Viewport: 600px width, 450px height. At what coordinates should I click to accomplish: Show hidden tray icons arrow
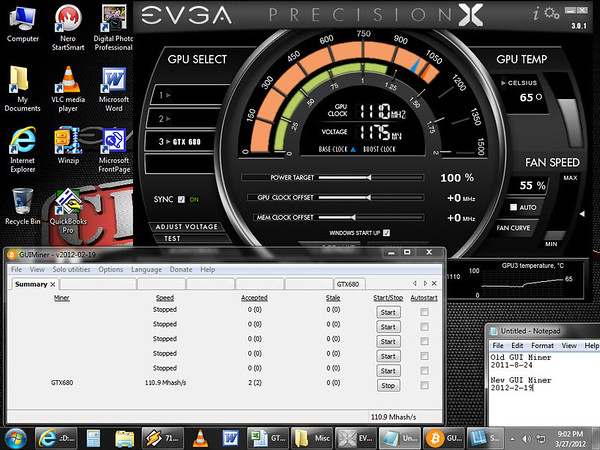[x=512, y=439]
